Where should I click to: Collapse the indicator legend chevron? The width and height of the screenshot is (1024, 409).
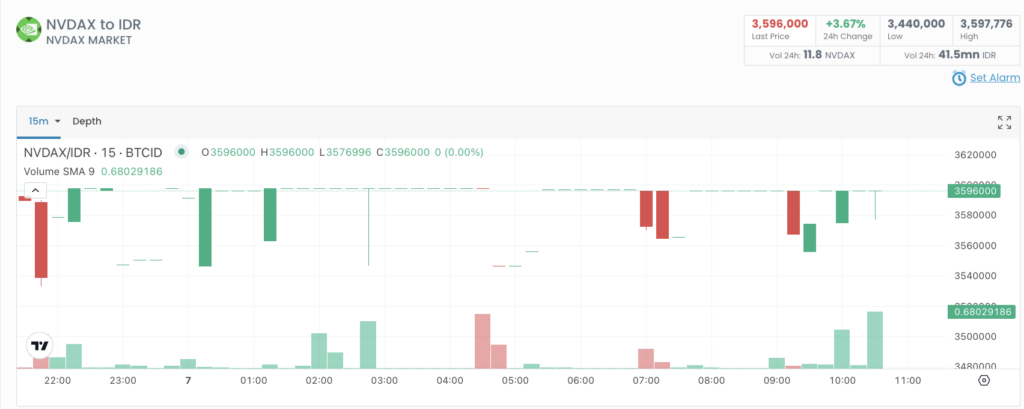pyautogui.click(x=35, y=191)
